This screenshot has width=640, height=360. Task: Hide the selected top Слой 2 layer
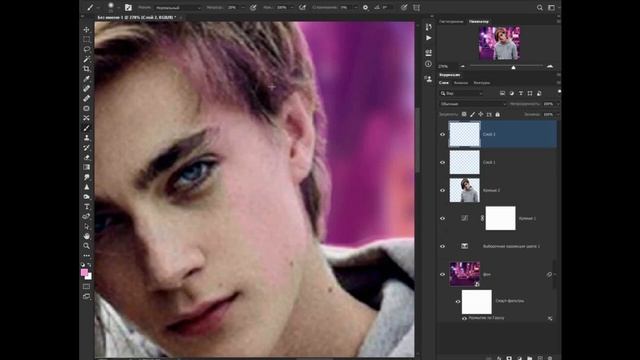[x=442, y=134]
